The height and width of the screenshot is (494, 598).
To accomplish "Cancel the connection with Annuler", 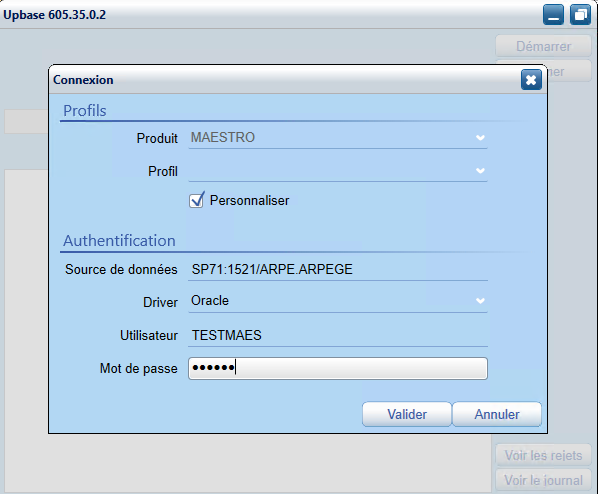I will click(x=497, y=414).
